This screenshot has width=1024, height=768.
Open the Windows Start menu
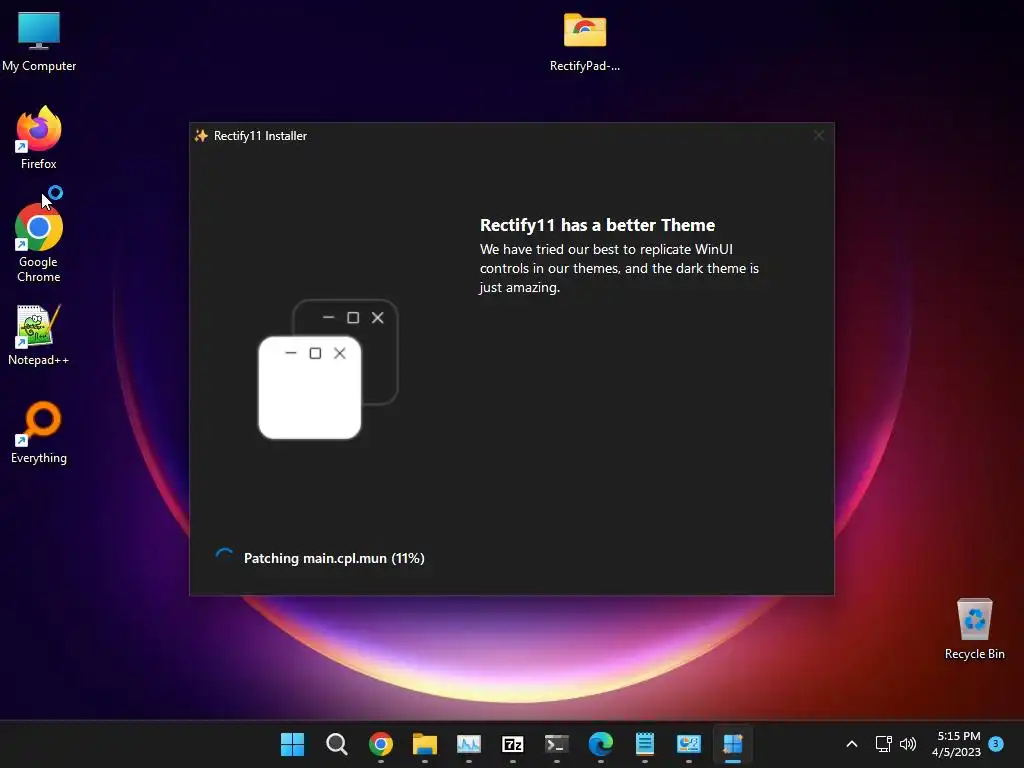pyautogui.click(x=292, y=744)
